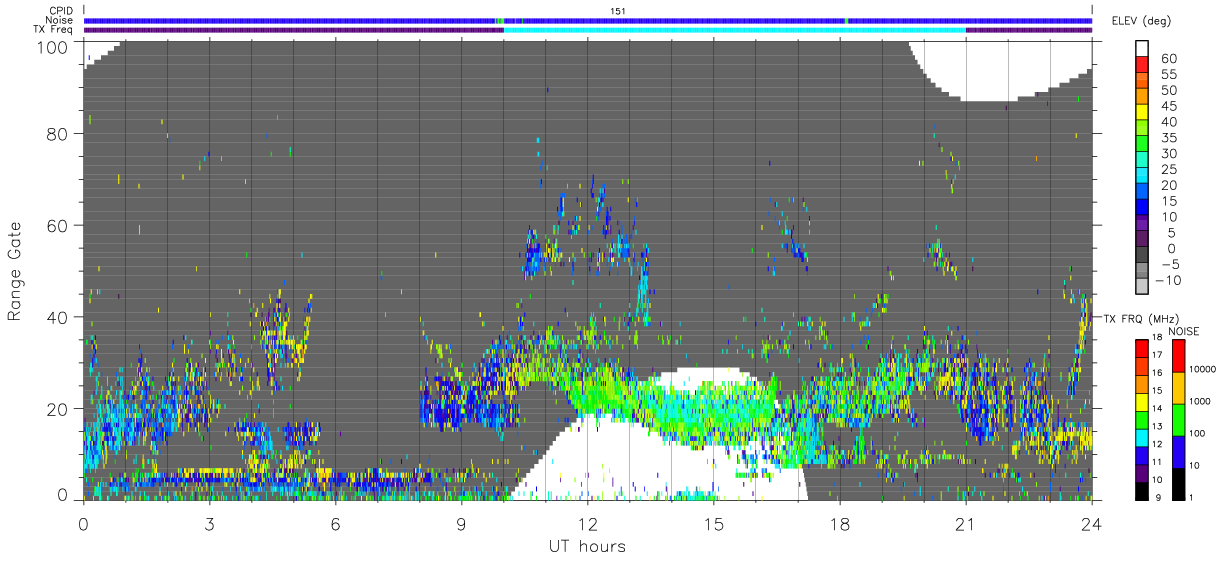Click the 16 label on TX FRQ legend

pyautogui.click(x=1156, y=373)
